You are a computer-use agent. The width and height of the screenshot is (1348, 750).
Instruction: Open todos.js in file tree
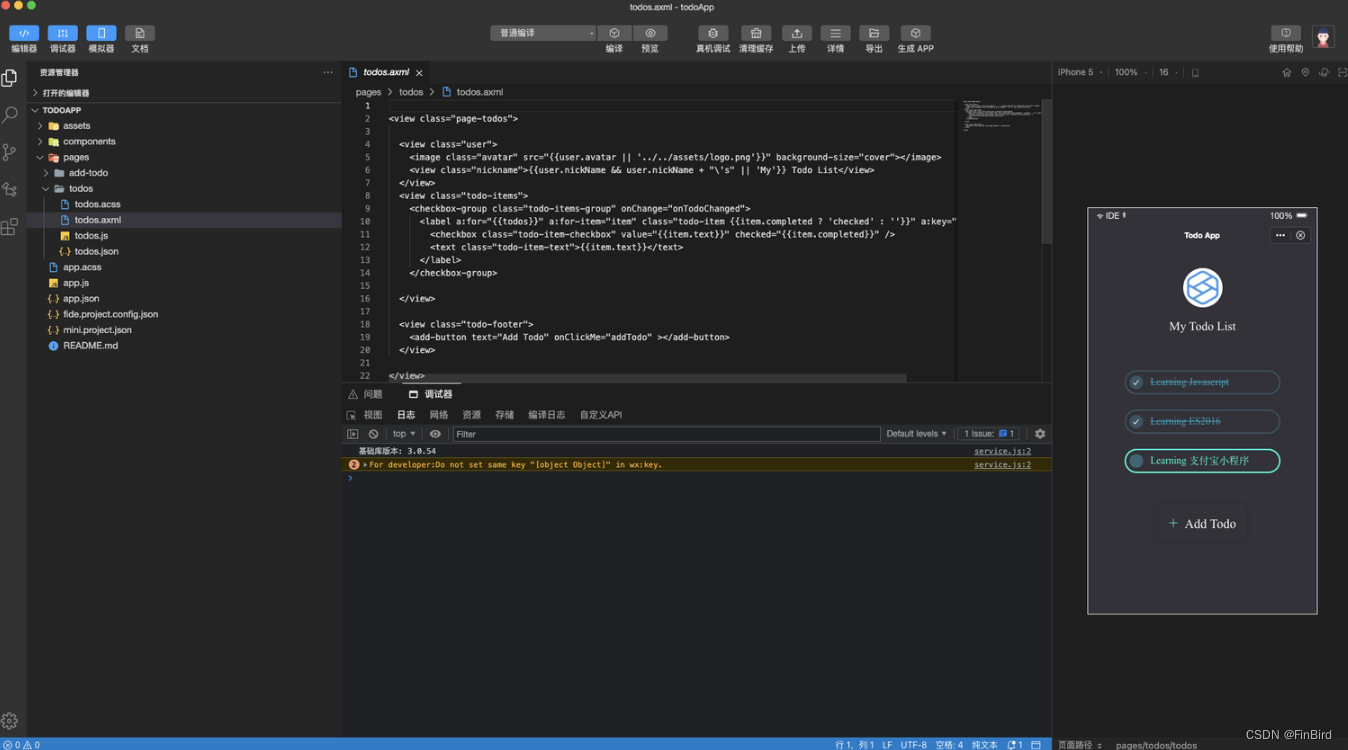coord(184,235)
